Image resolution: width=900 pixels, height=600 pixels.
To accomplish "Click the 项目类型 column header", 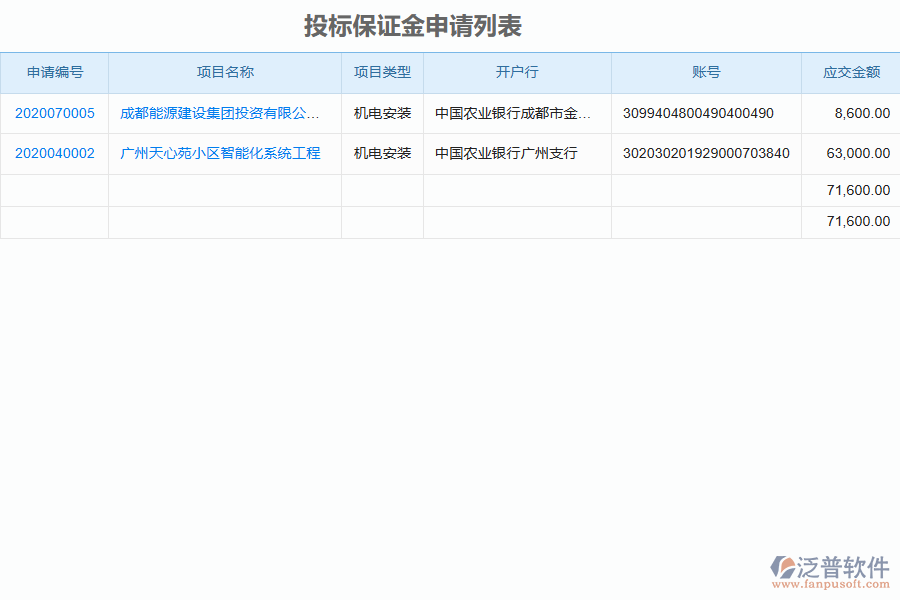I will (x=382, y=72).
